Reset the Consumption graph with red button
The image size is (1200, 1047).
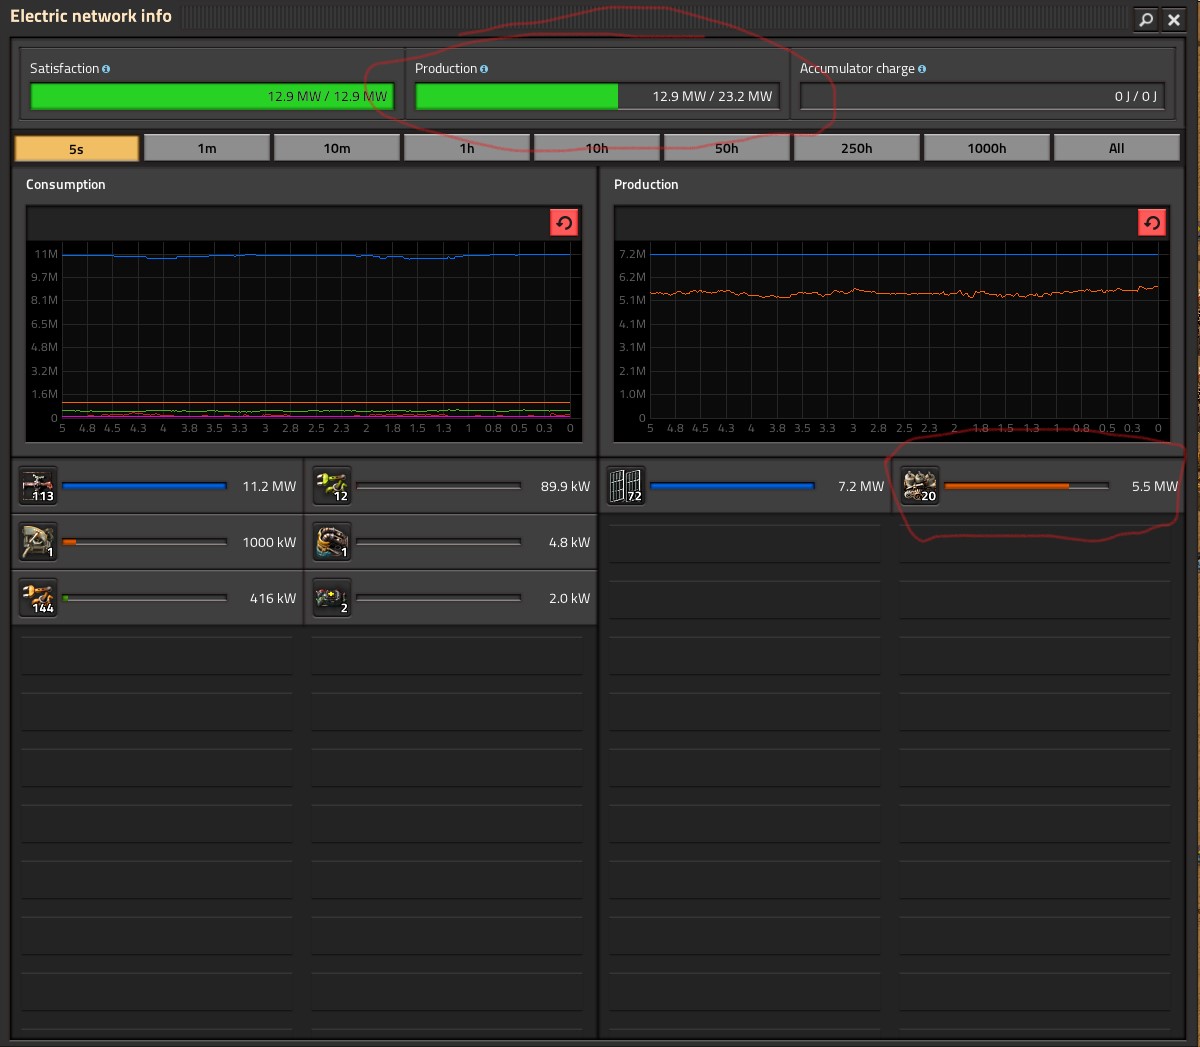(x=564, y=222)
